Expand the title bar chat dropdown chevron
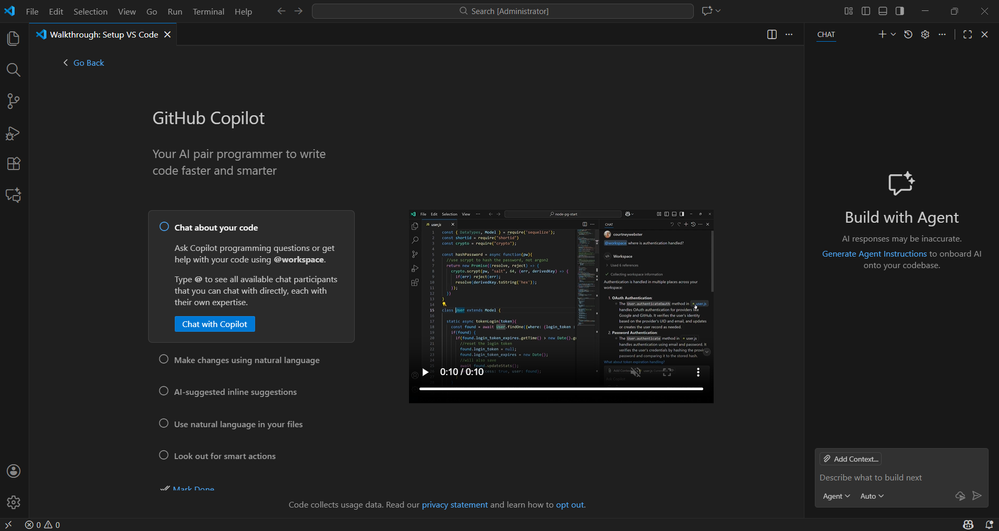 (719, 11)
